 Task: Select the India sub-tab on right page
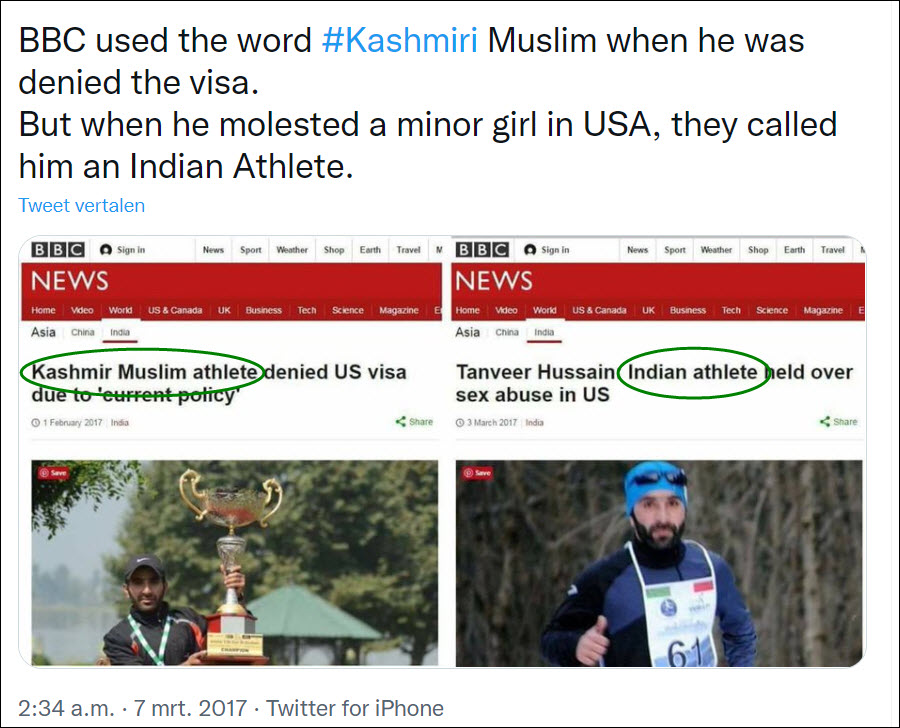pyautogui.click(x=544, y=332)
